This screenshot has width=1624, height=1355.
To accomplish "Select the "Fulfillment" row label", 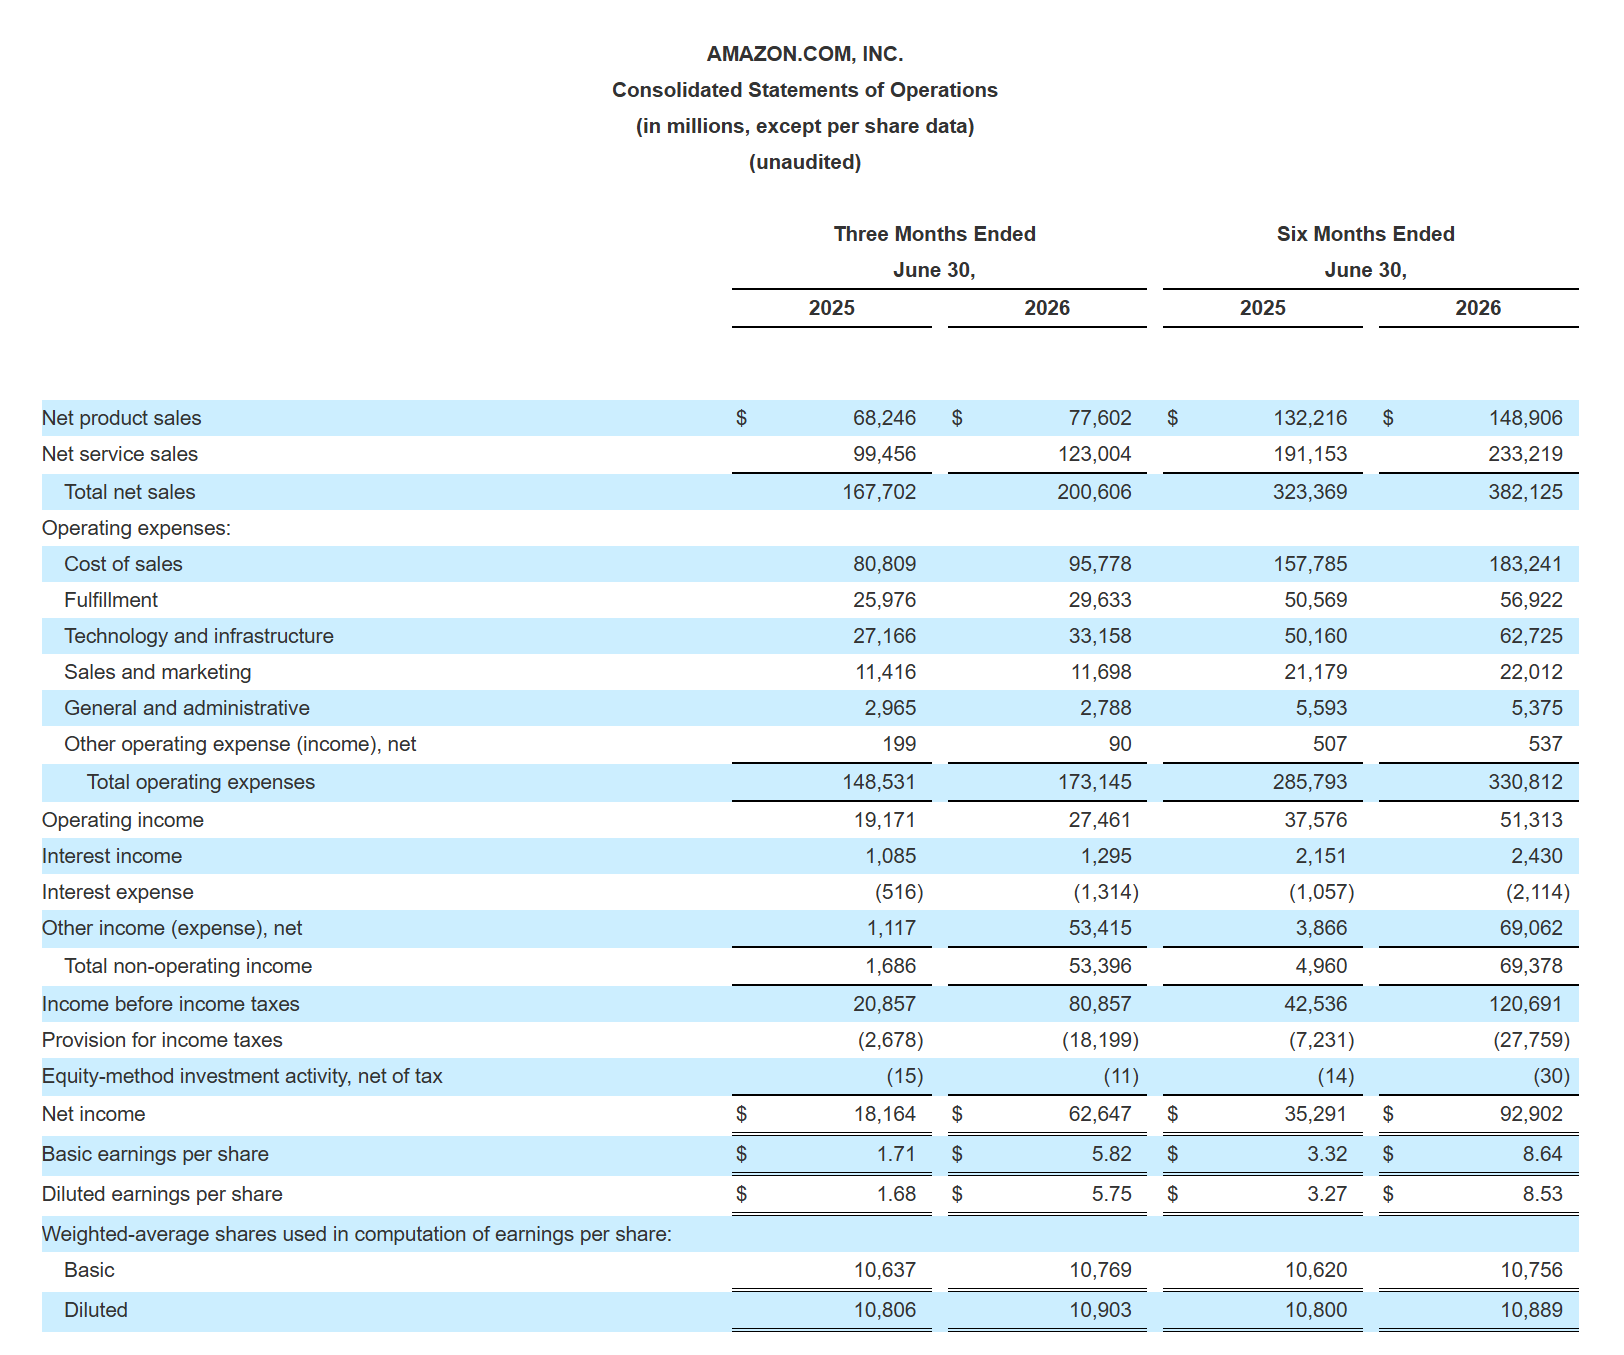I will (111, 600).
